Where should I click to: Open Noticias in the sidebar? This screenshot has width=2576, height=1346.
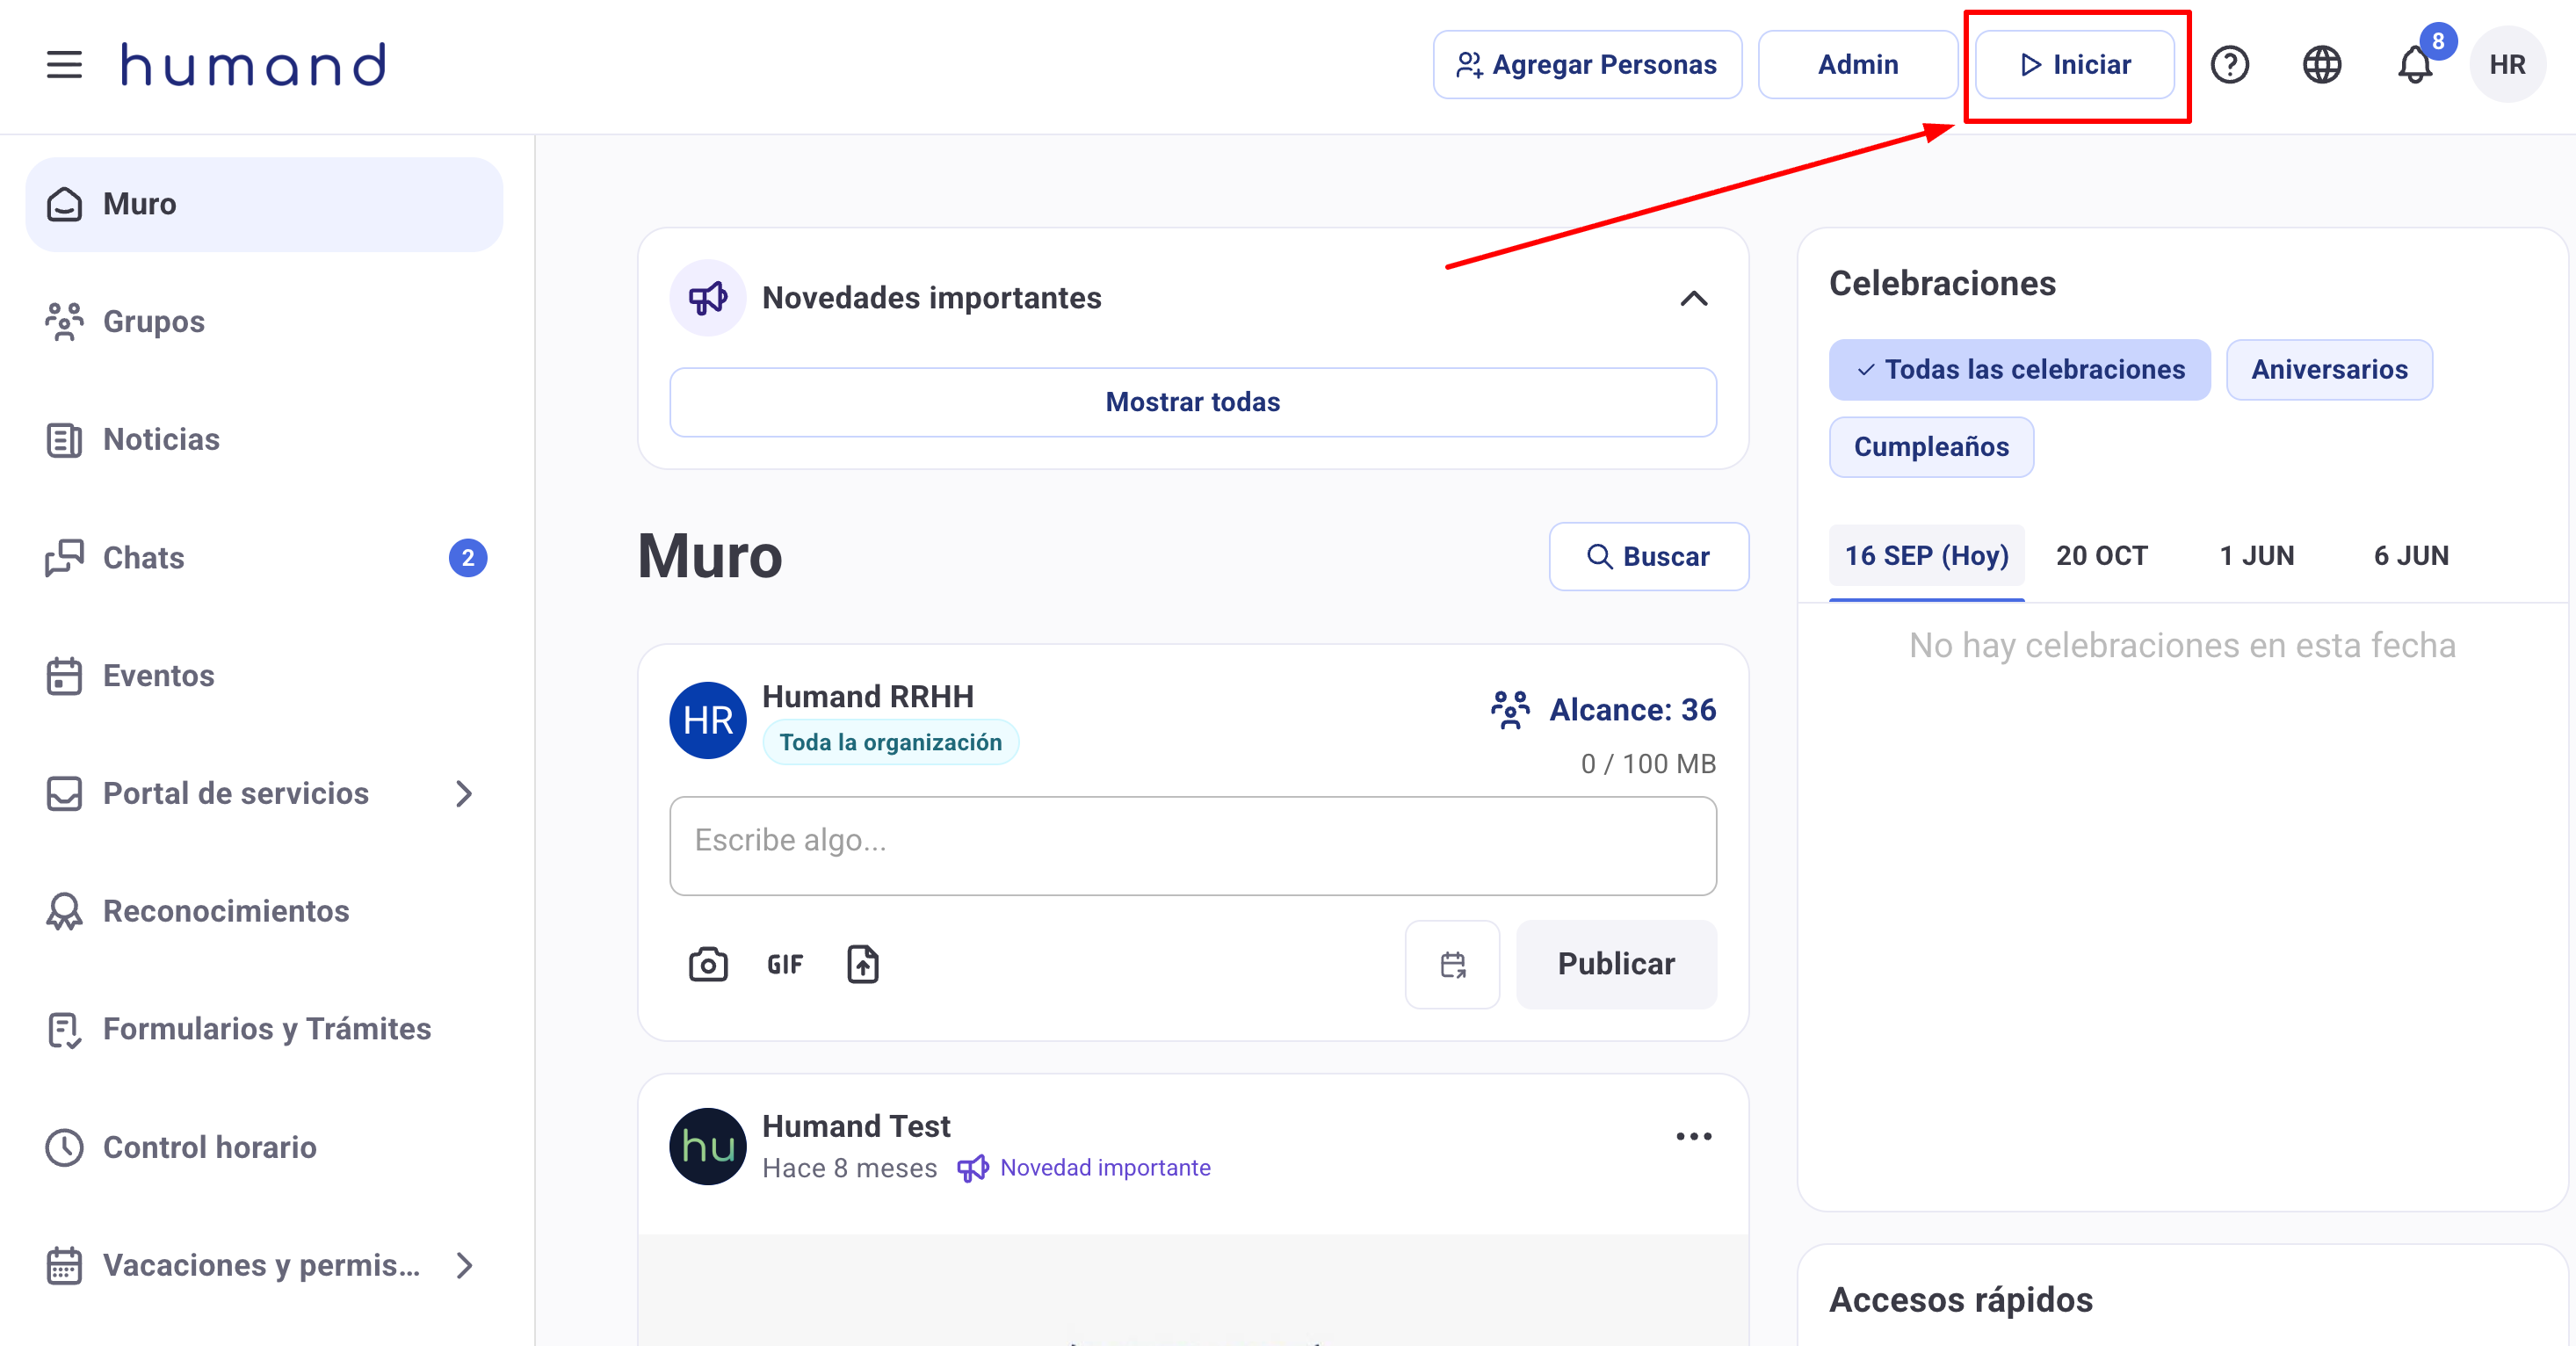point(264,440)
